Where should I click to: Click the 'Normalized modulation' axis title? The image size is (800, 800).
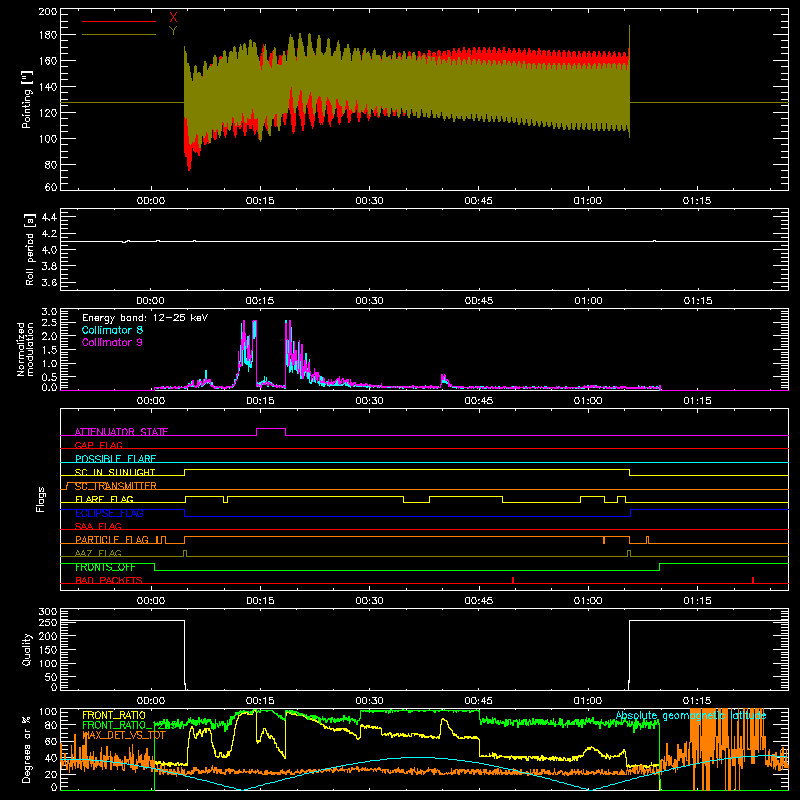[x=25, y=349]
